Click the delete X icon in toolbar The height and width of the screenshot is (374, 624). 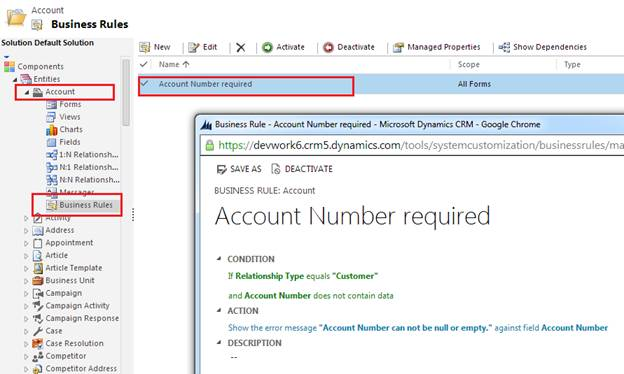241,48
